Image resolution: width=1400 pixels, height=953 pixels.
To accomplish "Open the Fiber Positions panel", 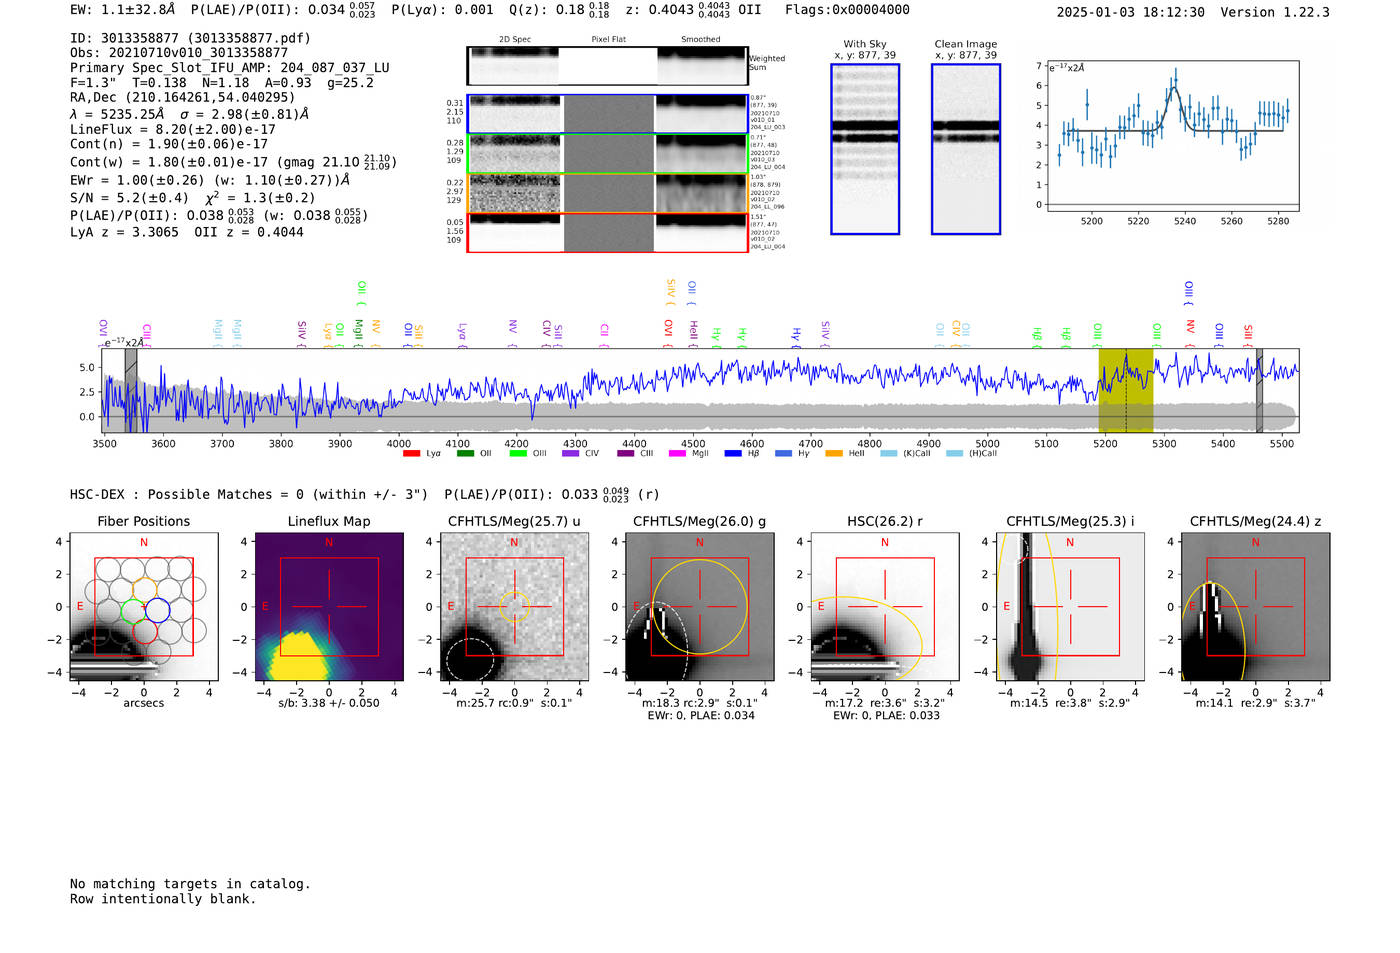I will tap(144, 607).
